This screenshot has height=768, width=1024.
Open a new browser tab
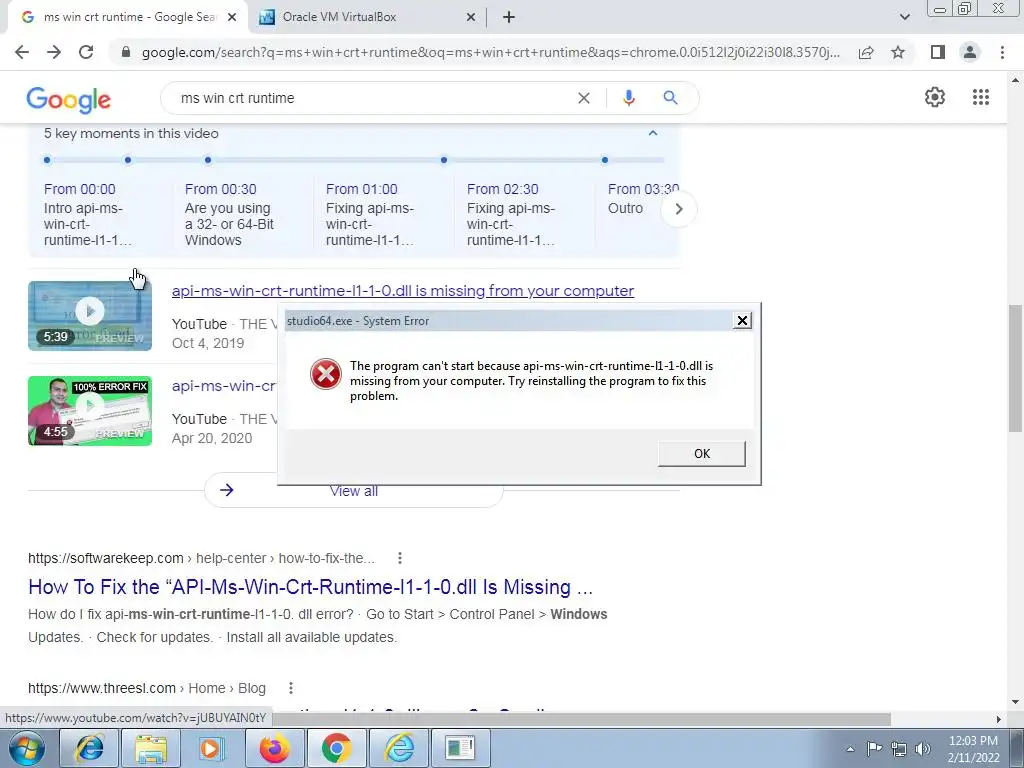tap(509, 18)
